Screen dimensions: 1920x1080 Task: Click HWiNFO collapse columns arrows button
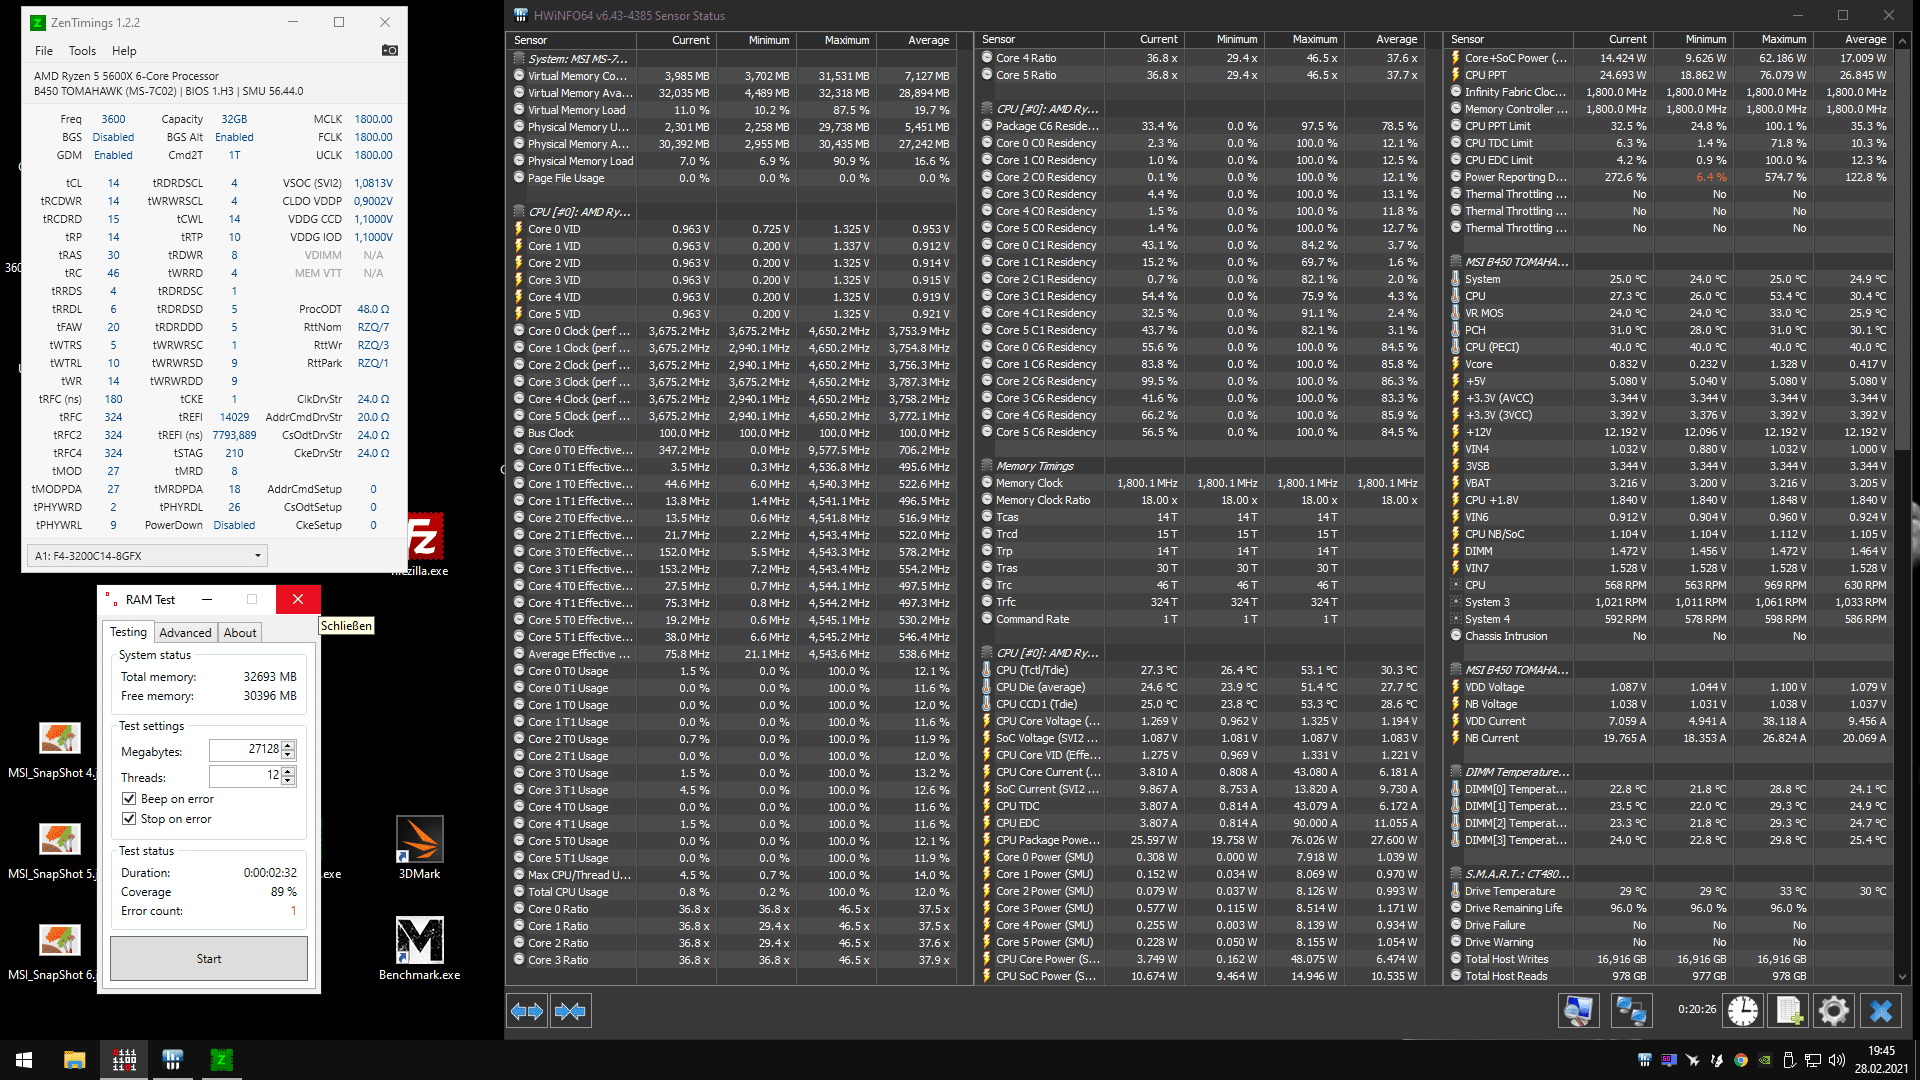[x=570, y=1011]
